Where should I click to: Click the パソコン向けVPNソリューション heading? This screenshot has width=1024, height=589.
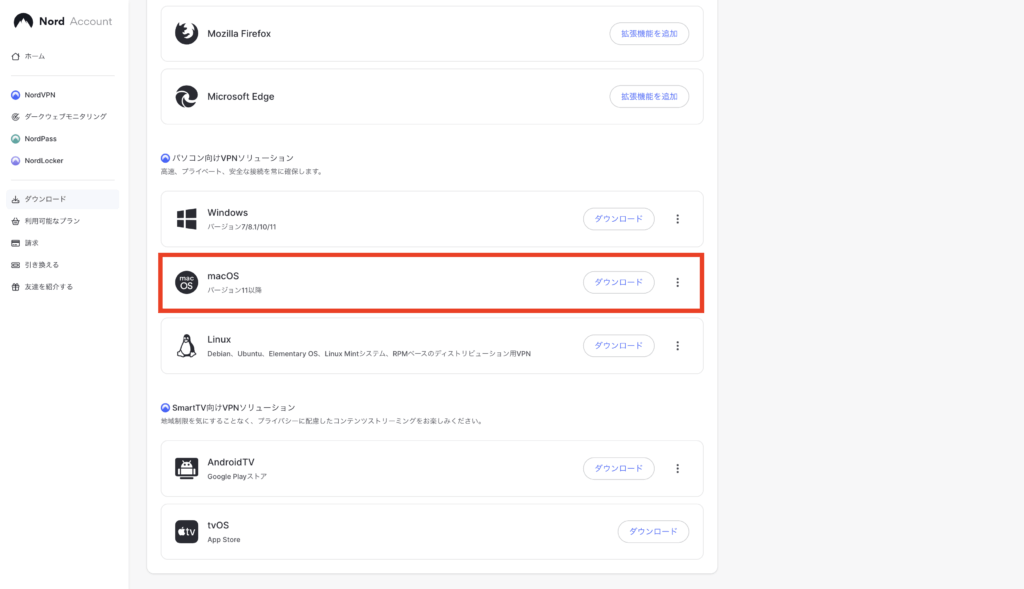232,158
